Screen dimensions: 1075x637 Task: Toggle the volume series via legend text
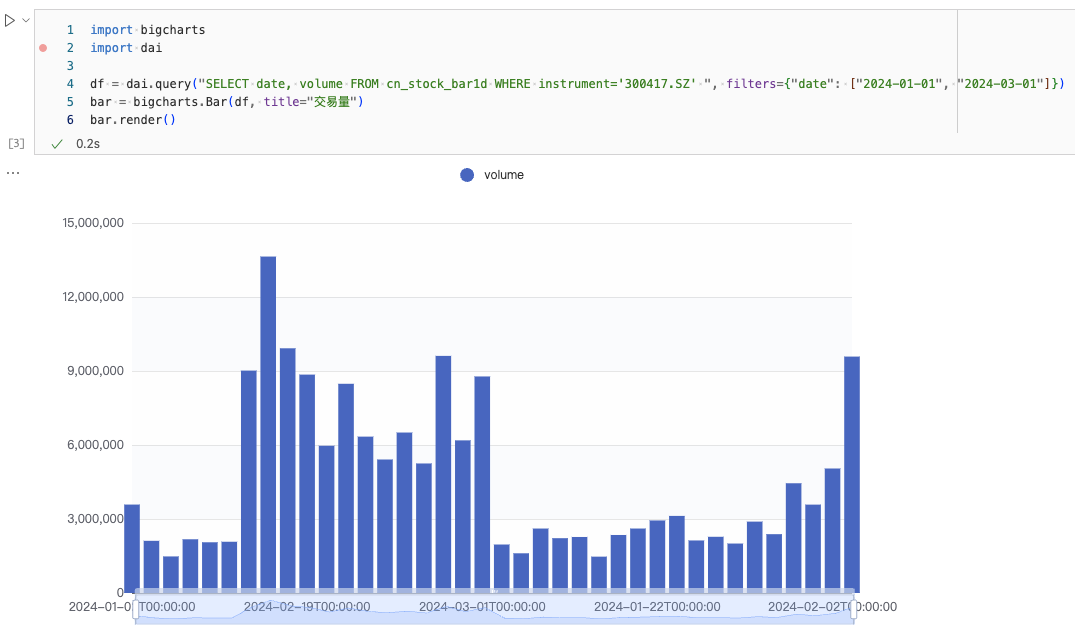point(503,175)
